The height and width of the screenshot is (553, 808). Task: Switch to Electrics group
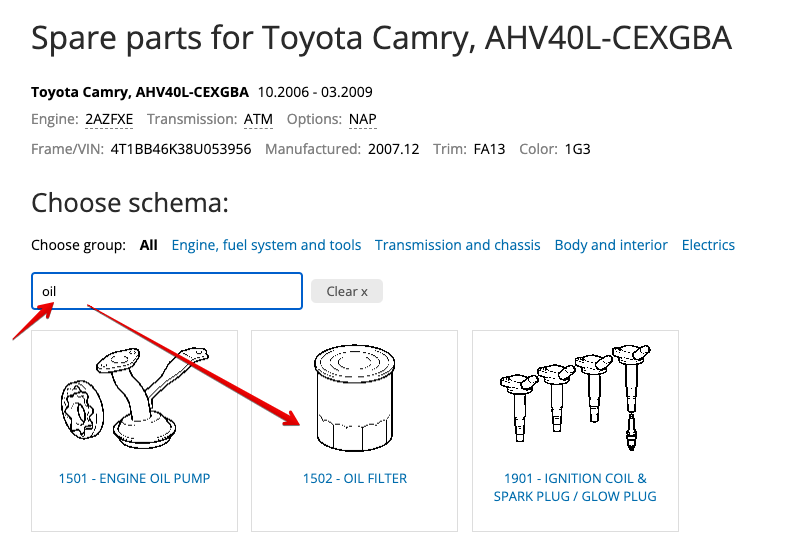coord(708,245)
